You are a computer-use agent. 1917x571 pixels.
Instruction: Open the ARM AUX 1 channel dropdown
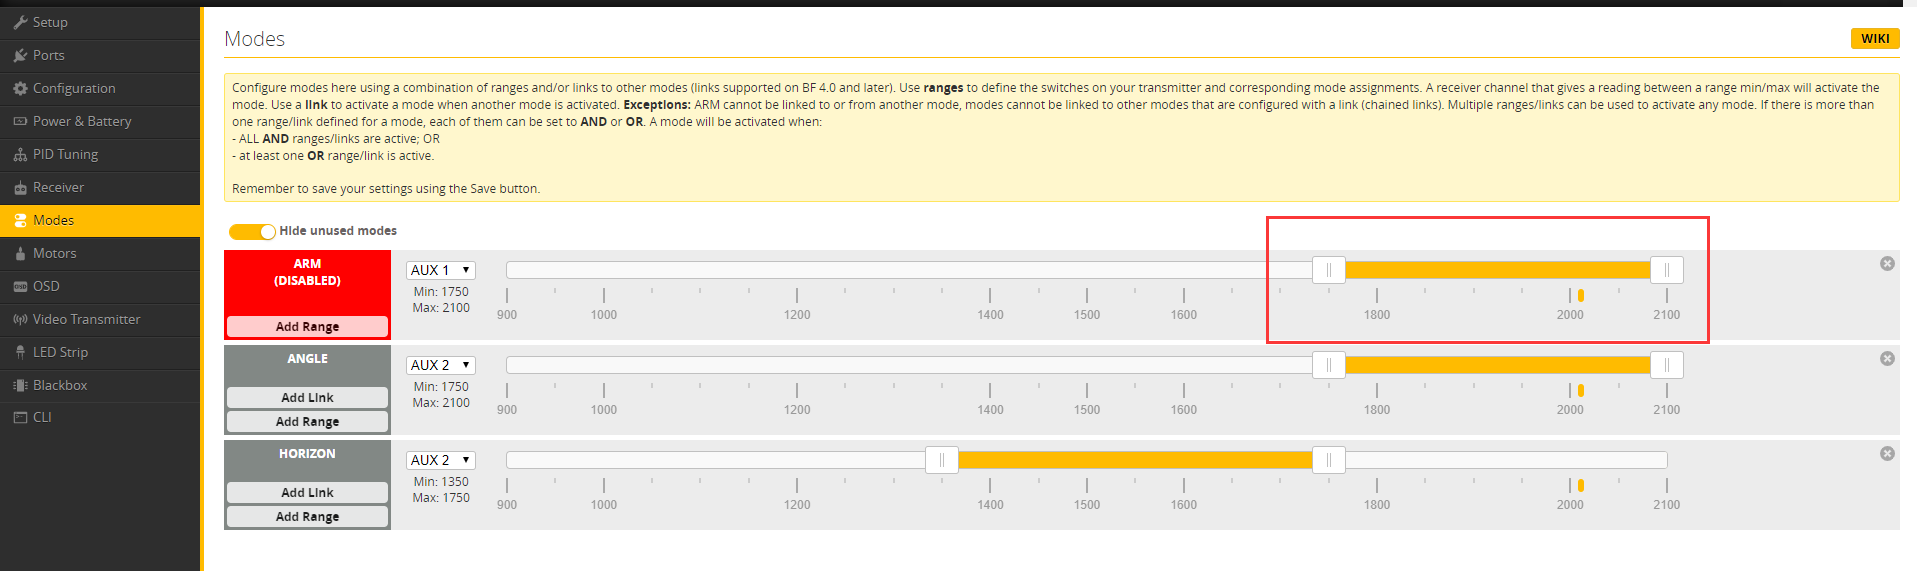pos(440,270)
